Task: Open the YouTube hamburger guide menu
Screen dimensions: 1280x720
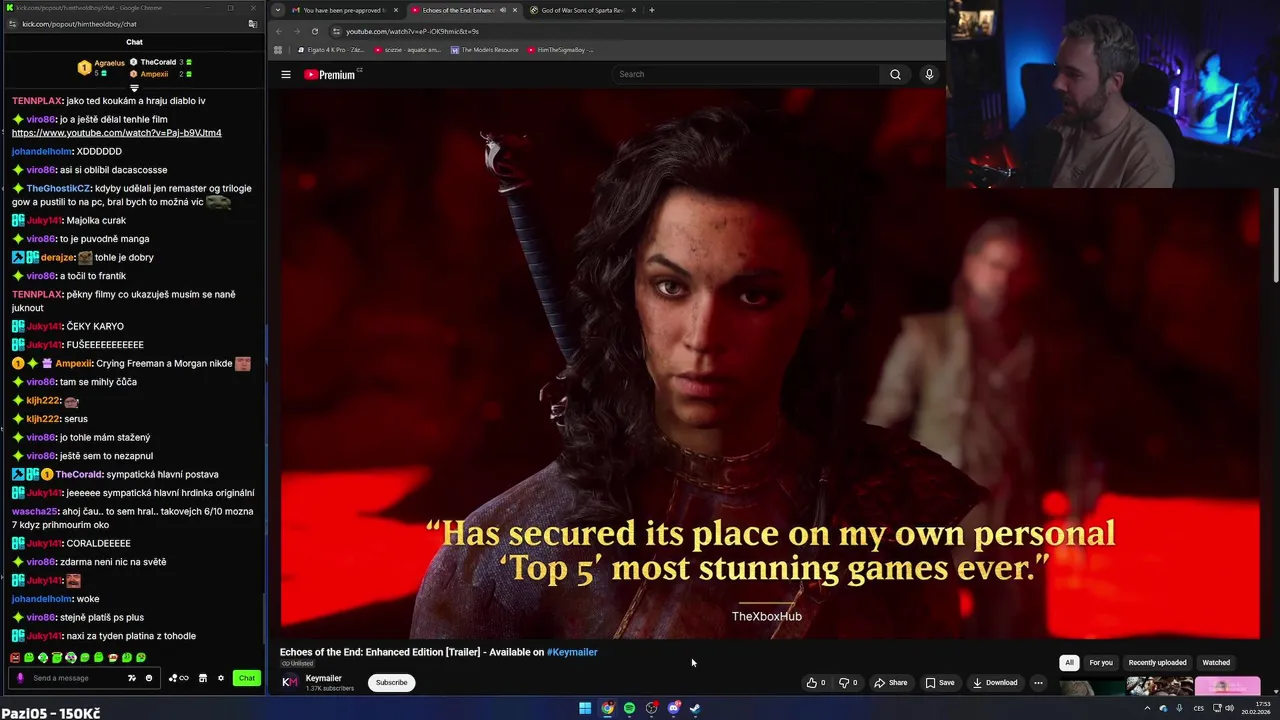Action: (x=286, y=74)
